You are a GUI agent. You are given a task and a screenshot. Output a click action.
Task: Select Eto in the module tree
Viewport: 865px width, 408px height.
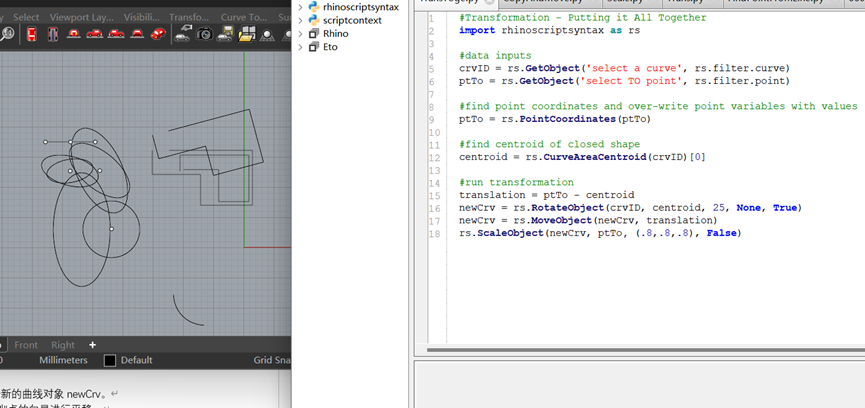[330, 47]
